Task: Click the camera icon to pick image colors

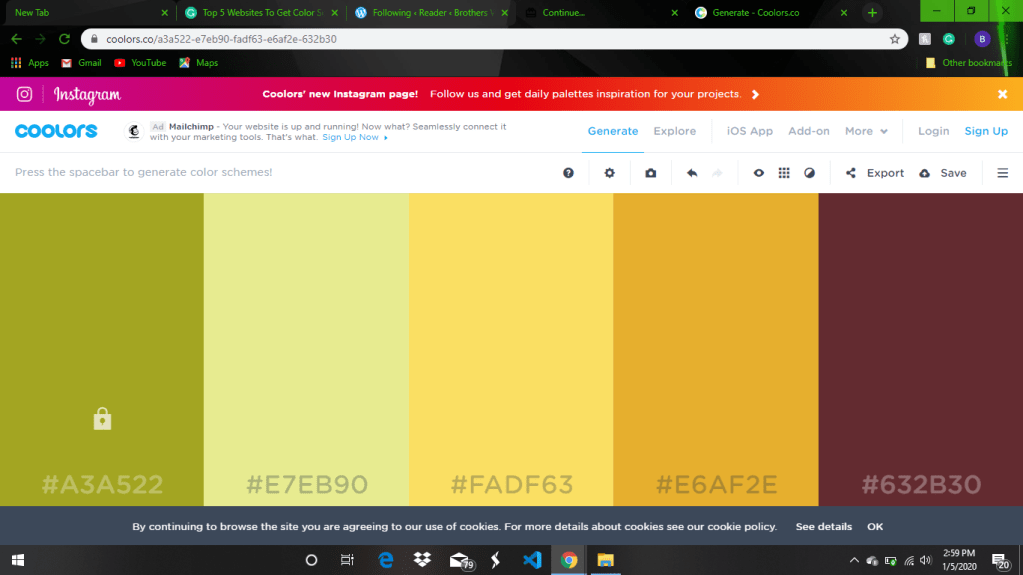Action: (x=651, y=173)
